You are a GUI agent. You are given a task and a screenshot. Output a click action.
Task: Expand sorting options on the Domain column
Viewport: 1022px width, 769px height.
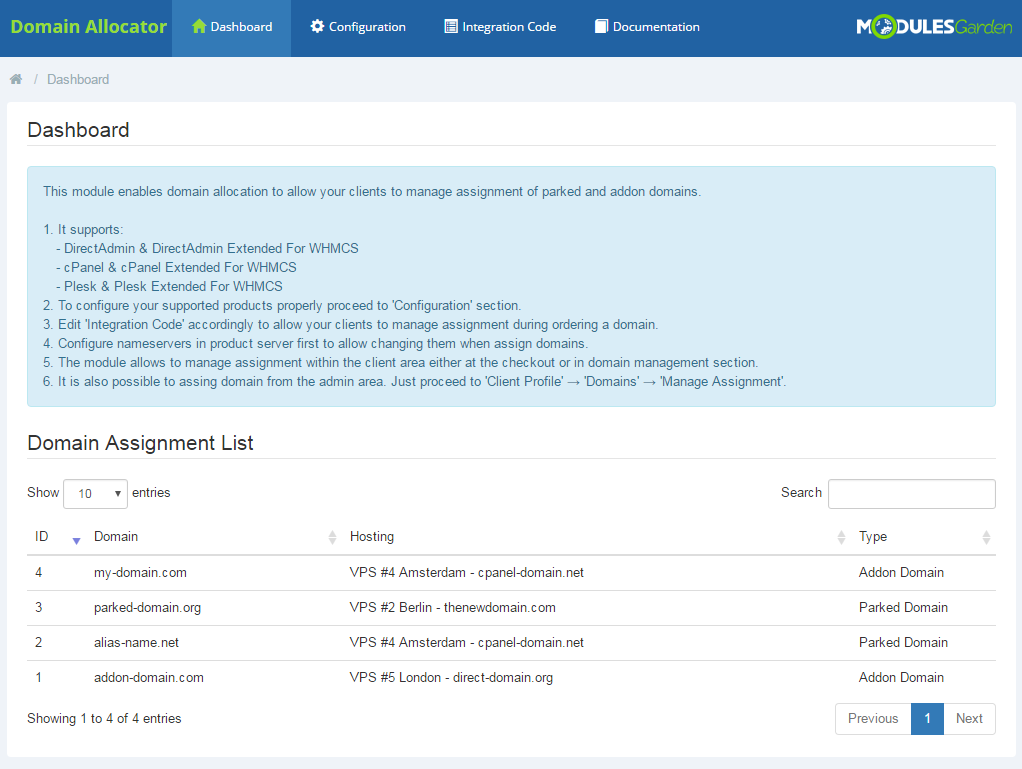(x=333, y=537)
